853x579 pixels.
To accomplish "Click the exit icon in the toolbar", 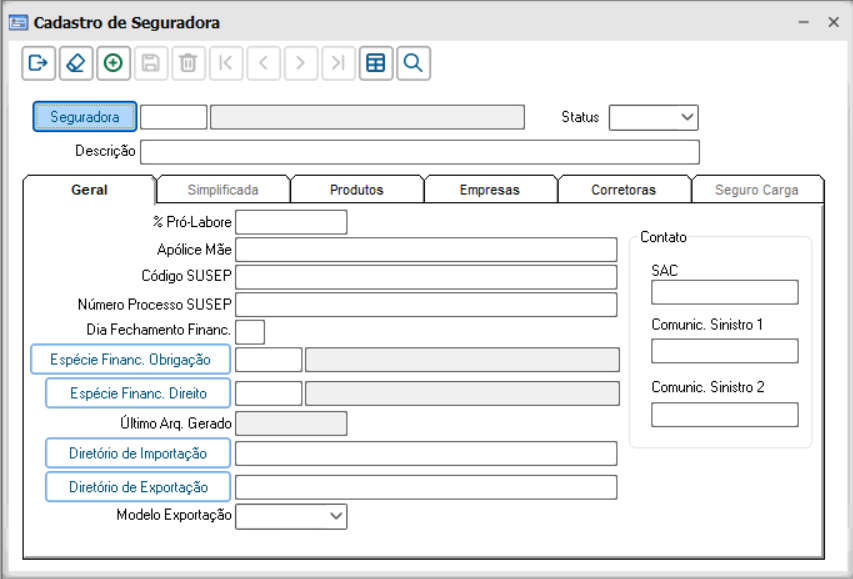I will (x=38, y=63).
